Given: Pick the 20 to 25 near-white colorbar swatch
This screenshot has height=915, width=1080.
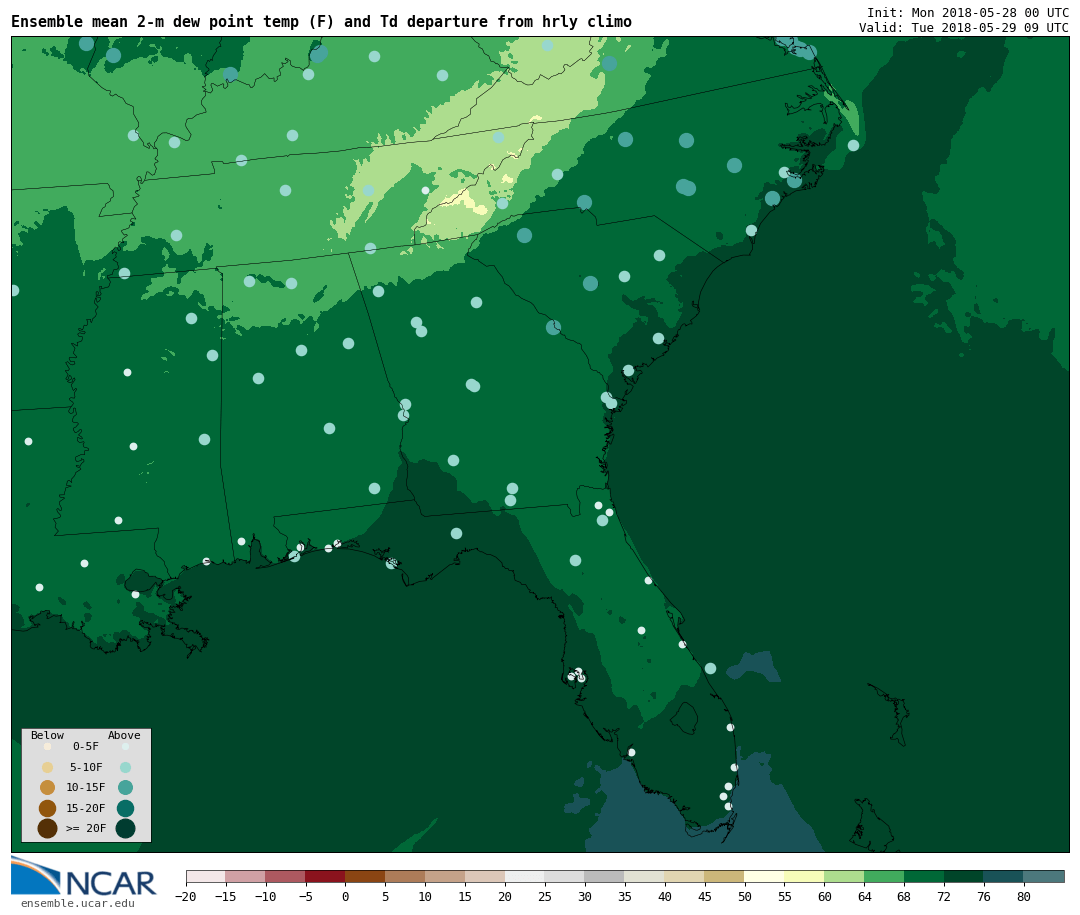Looking at the screenshot, I should tap(526, 876).
